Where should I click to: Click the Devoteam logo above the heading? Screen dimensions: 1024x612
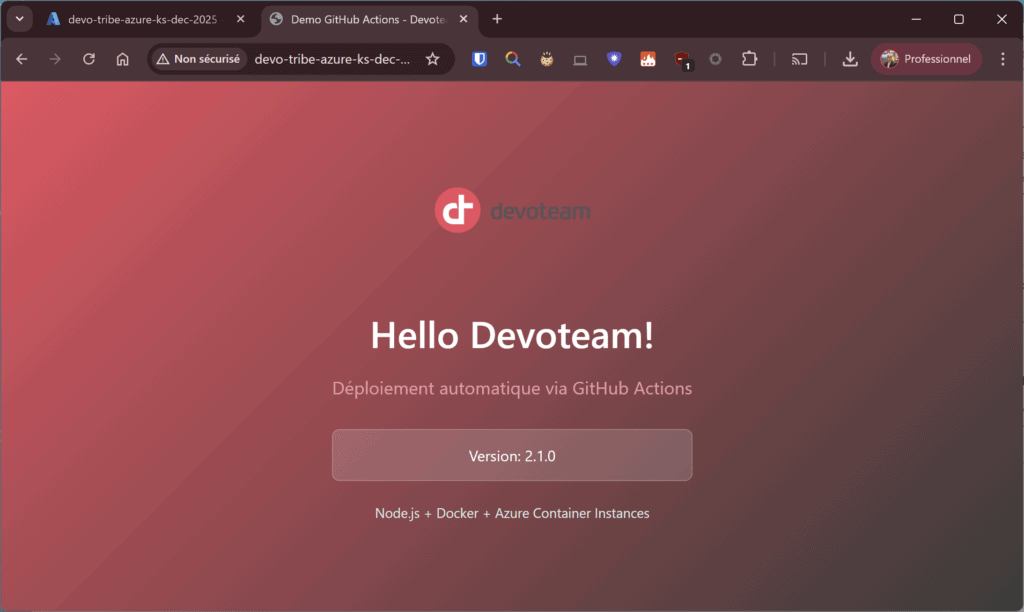click(x=458, y=210)
